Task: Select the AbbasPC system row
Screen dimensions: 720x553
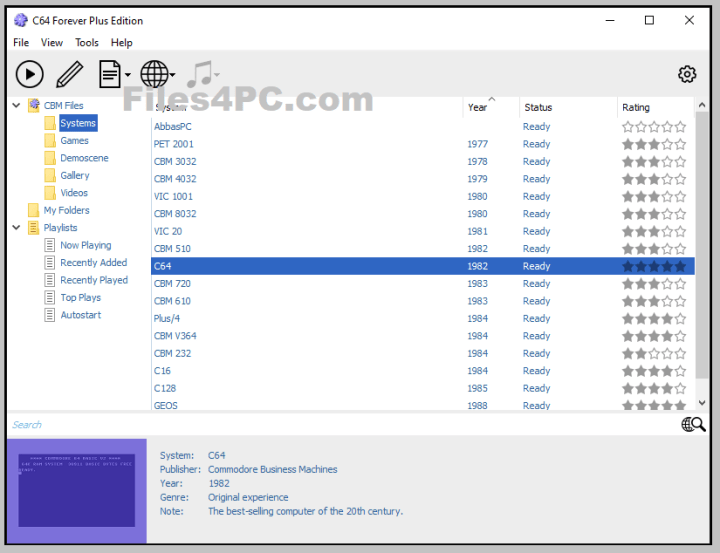Action: click(422, 127)
